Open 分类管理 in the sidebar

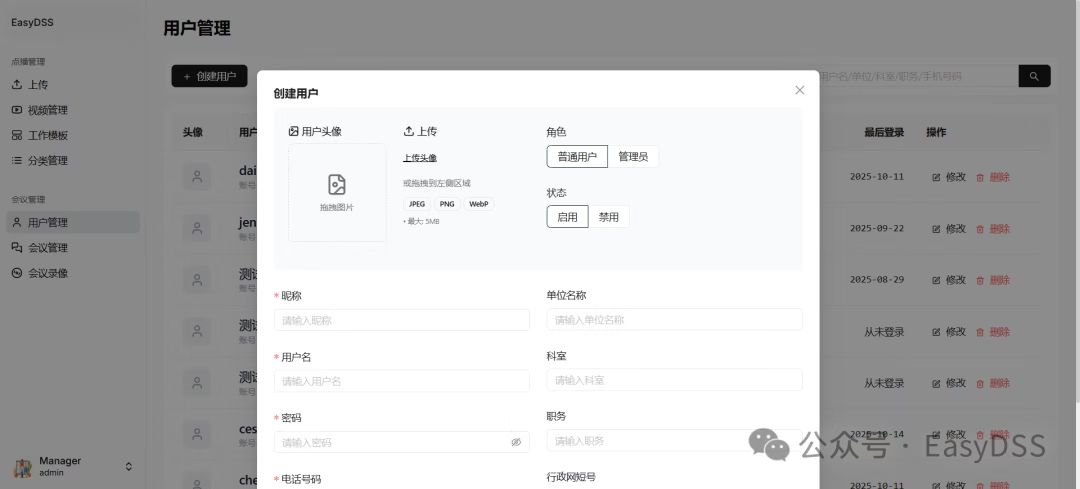74,160
